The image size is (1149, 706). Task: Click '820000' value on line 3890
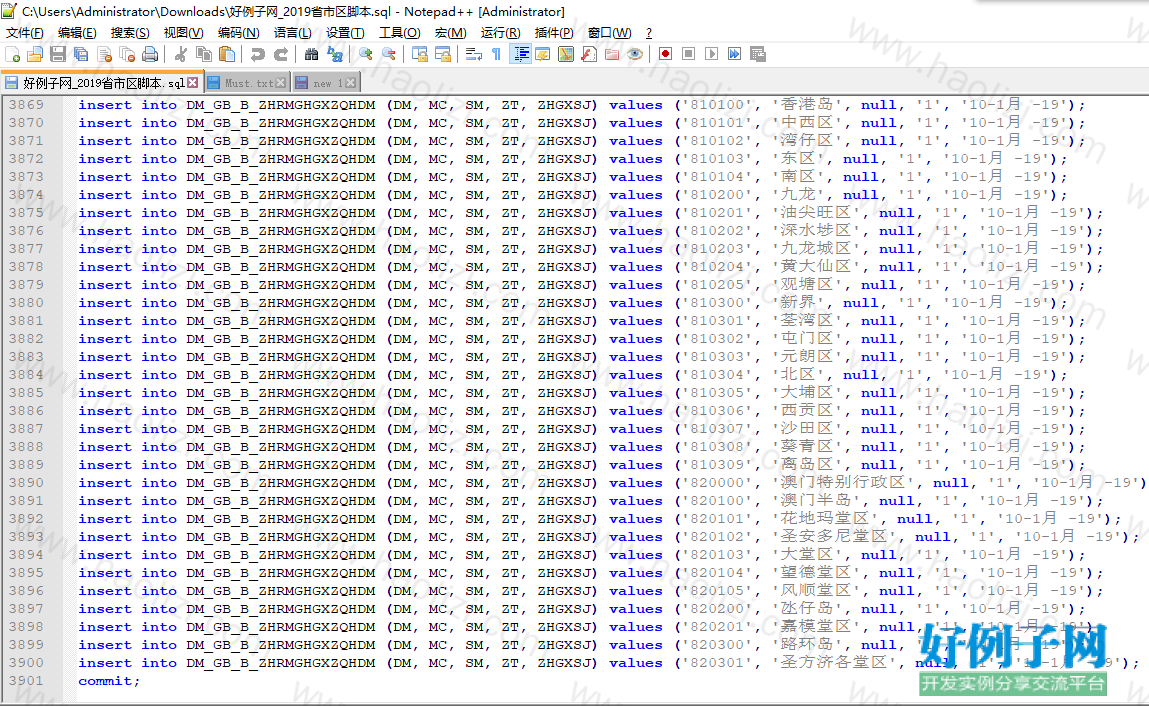click(717, 483)
